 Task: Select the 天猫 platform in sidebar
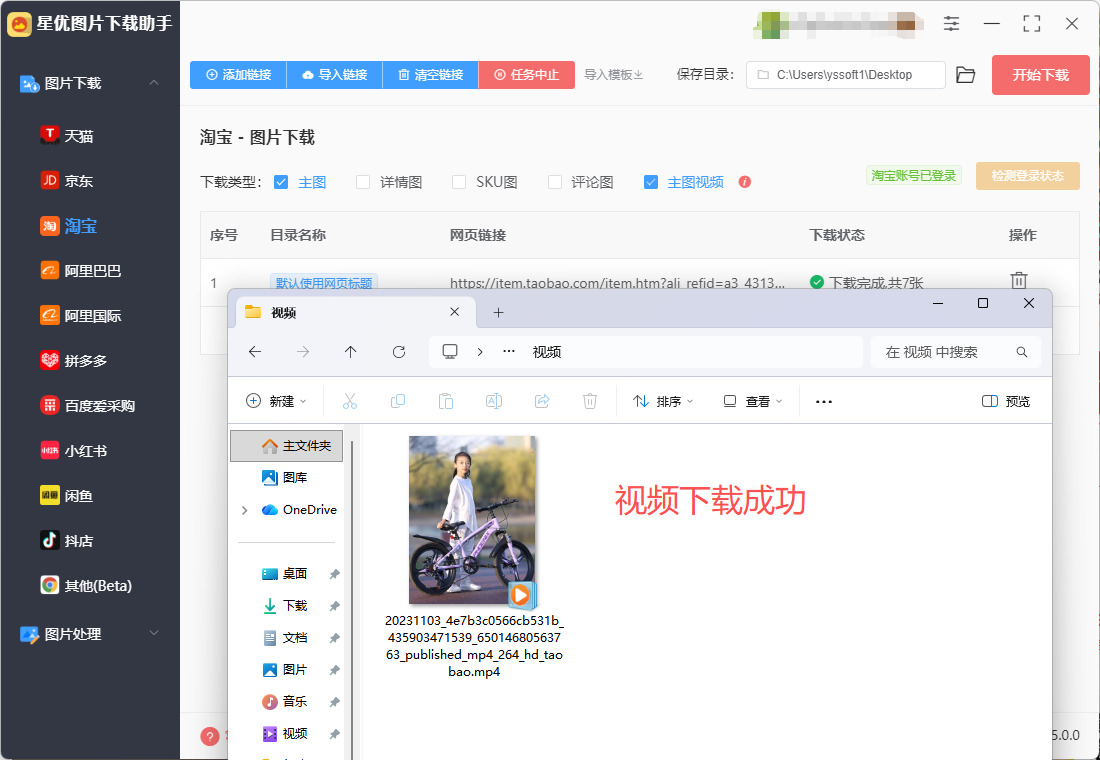tap(79, 136)
